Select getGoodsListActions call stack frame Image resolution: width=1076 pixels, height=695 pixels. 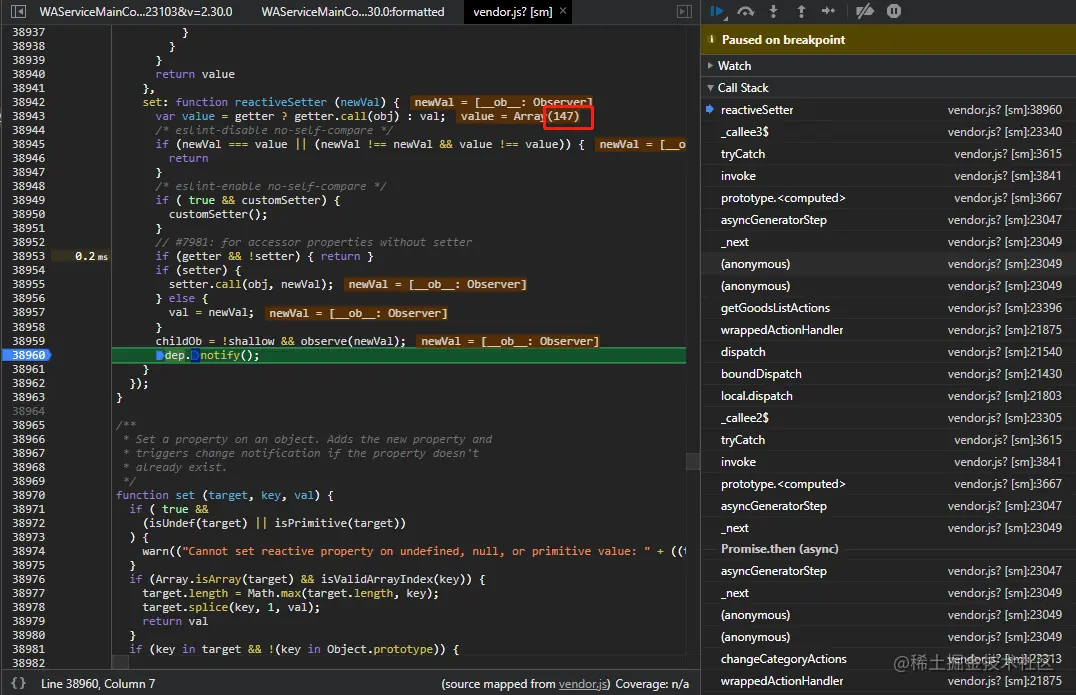[889, 308]
